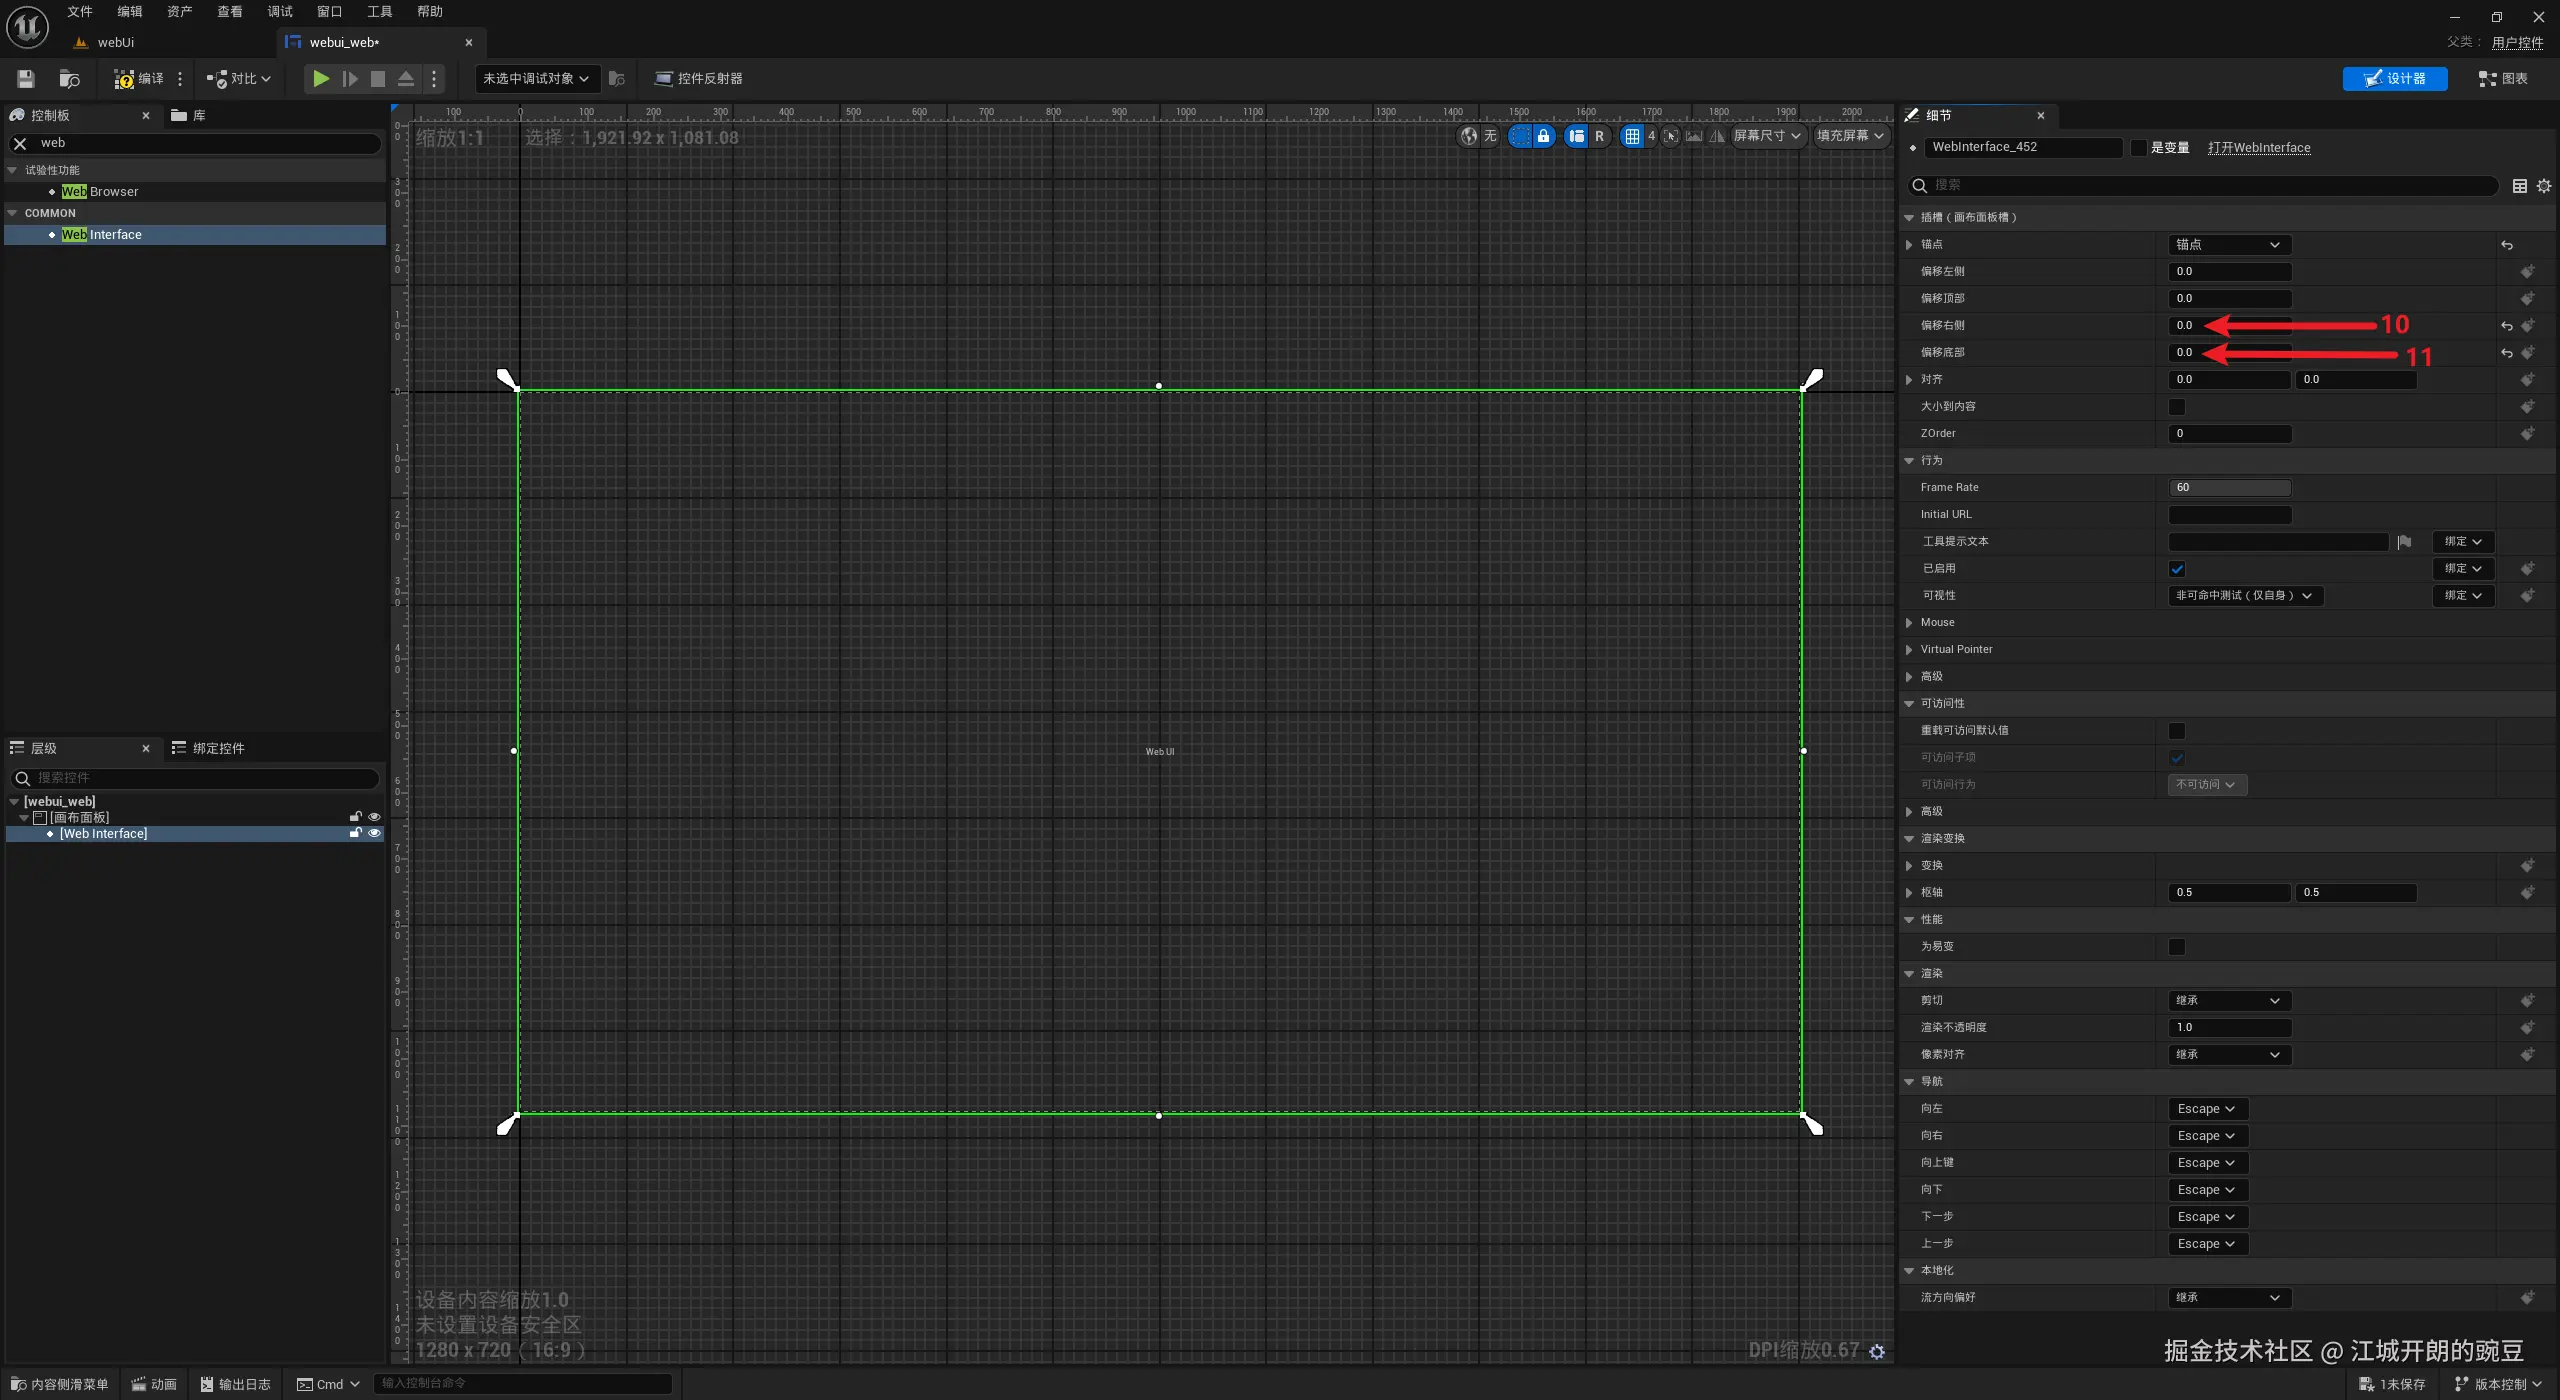The height and width of the screenshot is (1400, 2560).
Task: Open the DPI scale settings gear
Action: pyautogui.click(x=1877, y=1352)
